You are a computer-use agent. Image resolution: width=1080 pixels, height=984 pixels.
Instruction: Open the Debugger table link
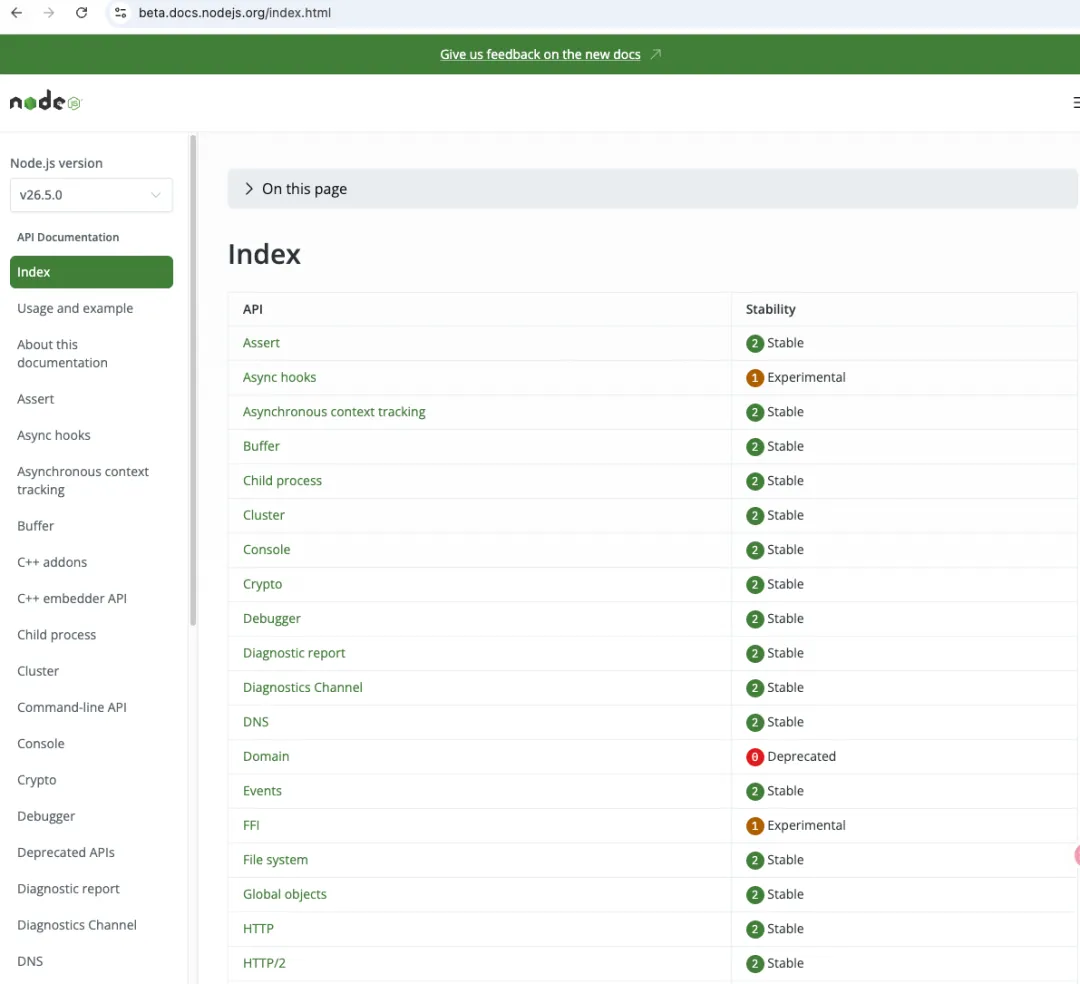point(271,618)
